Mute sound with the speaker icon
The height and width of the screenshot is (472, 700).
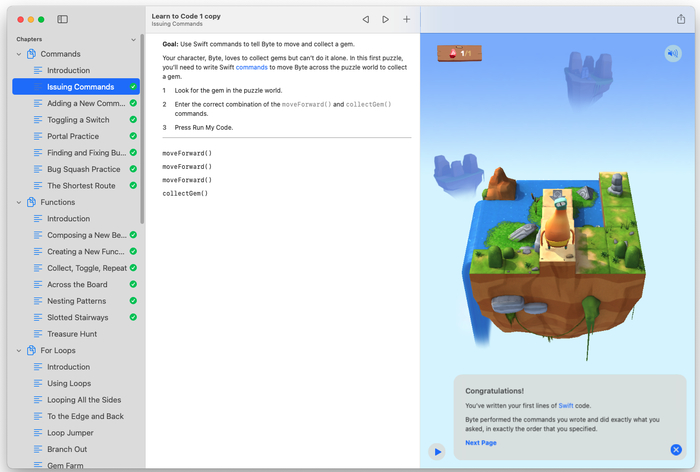[x=673, y=54]
